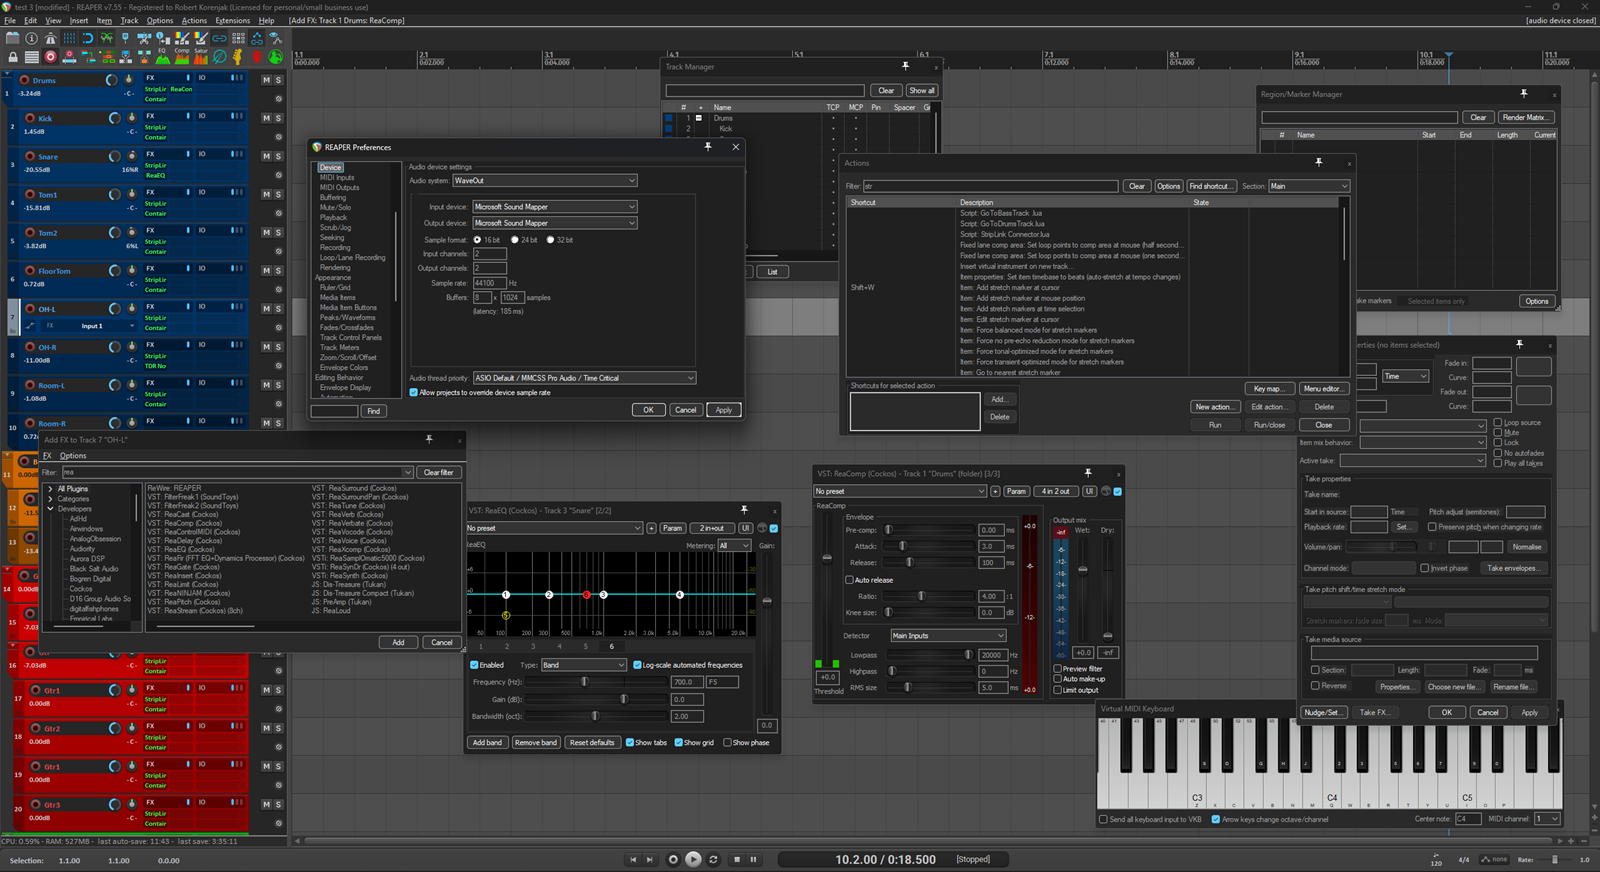Viewport: 1600px width, 872px height.
Task: Arm the Kick track for recording
Action: pos(30,118)
